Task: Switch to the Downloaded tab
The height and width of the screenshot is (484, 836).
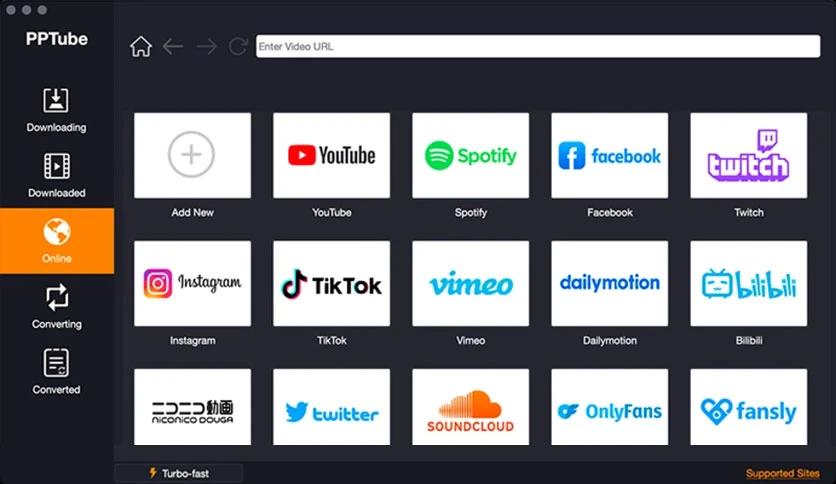Action: 56,175
